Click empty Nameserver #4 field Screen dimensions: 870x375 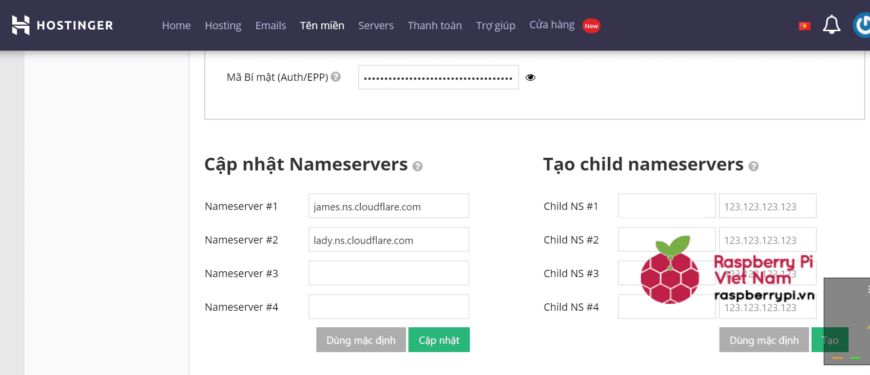tap(389, 307)
